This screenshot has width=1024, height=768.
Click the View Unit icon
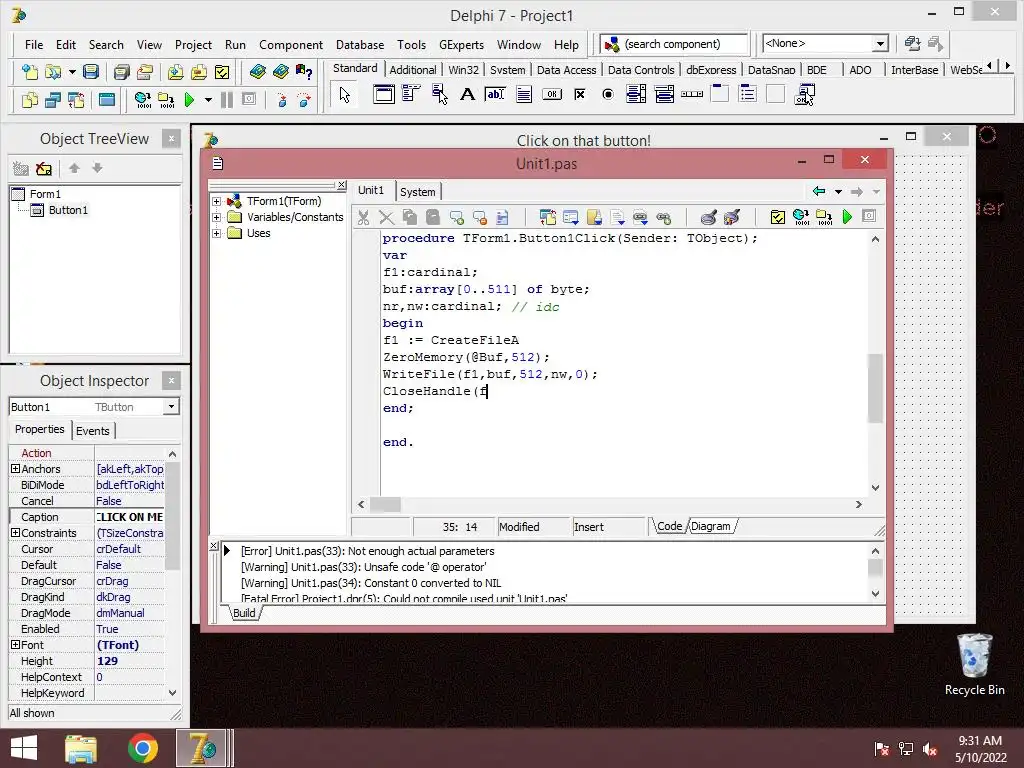coord(29,100)
